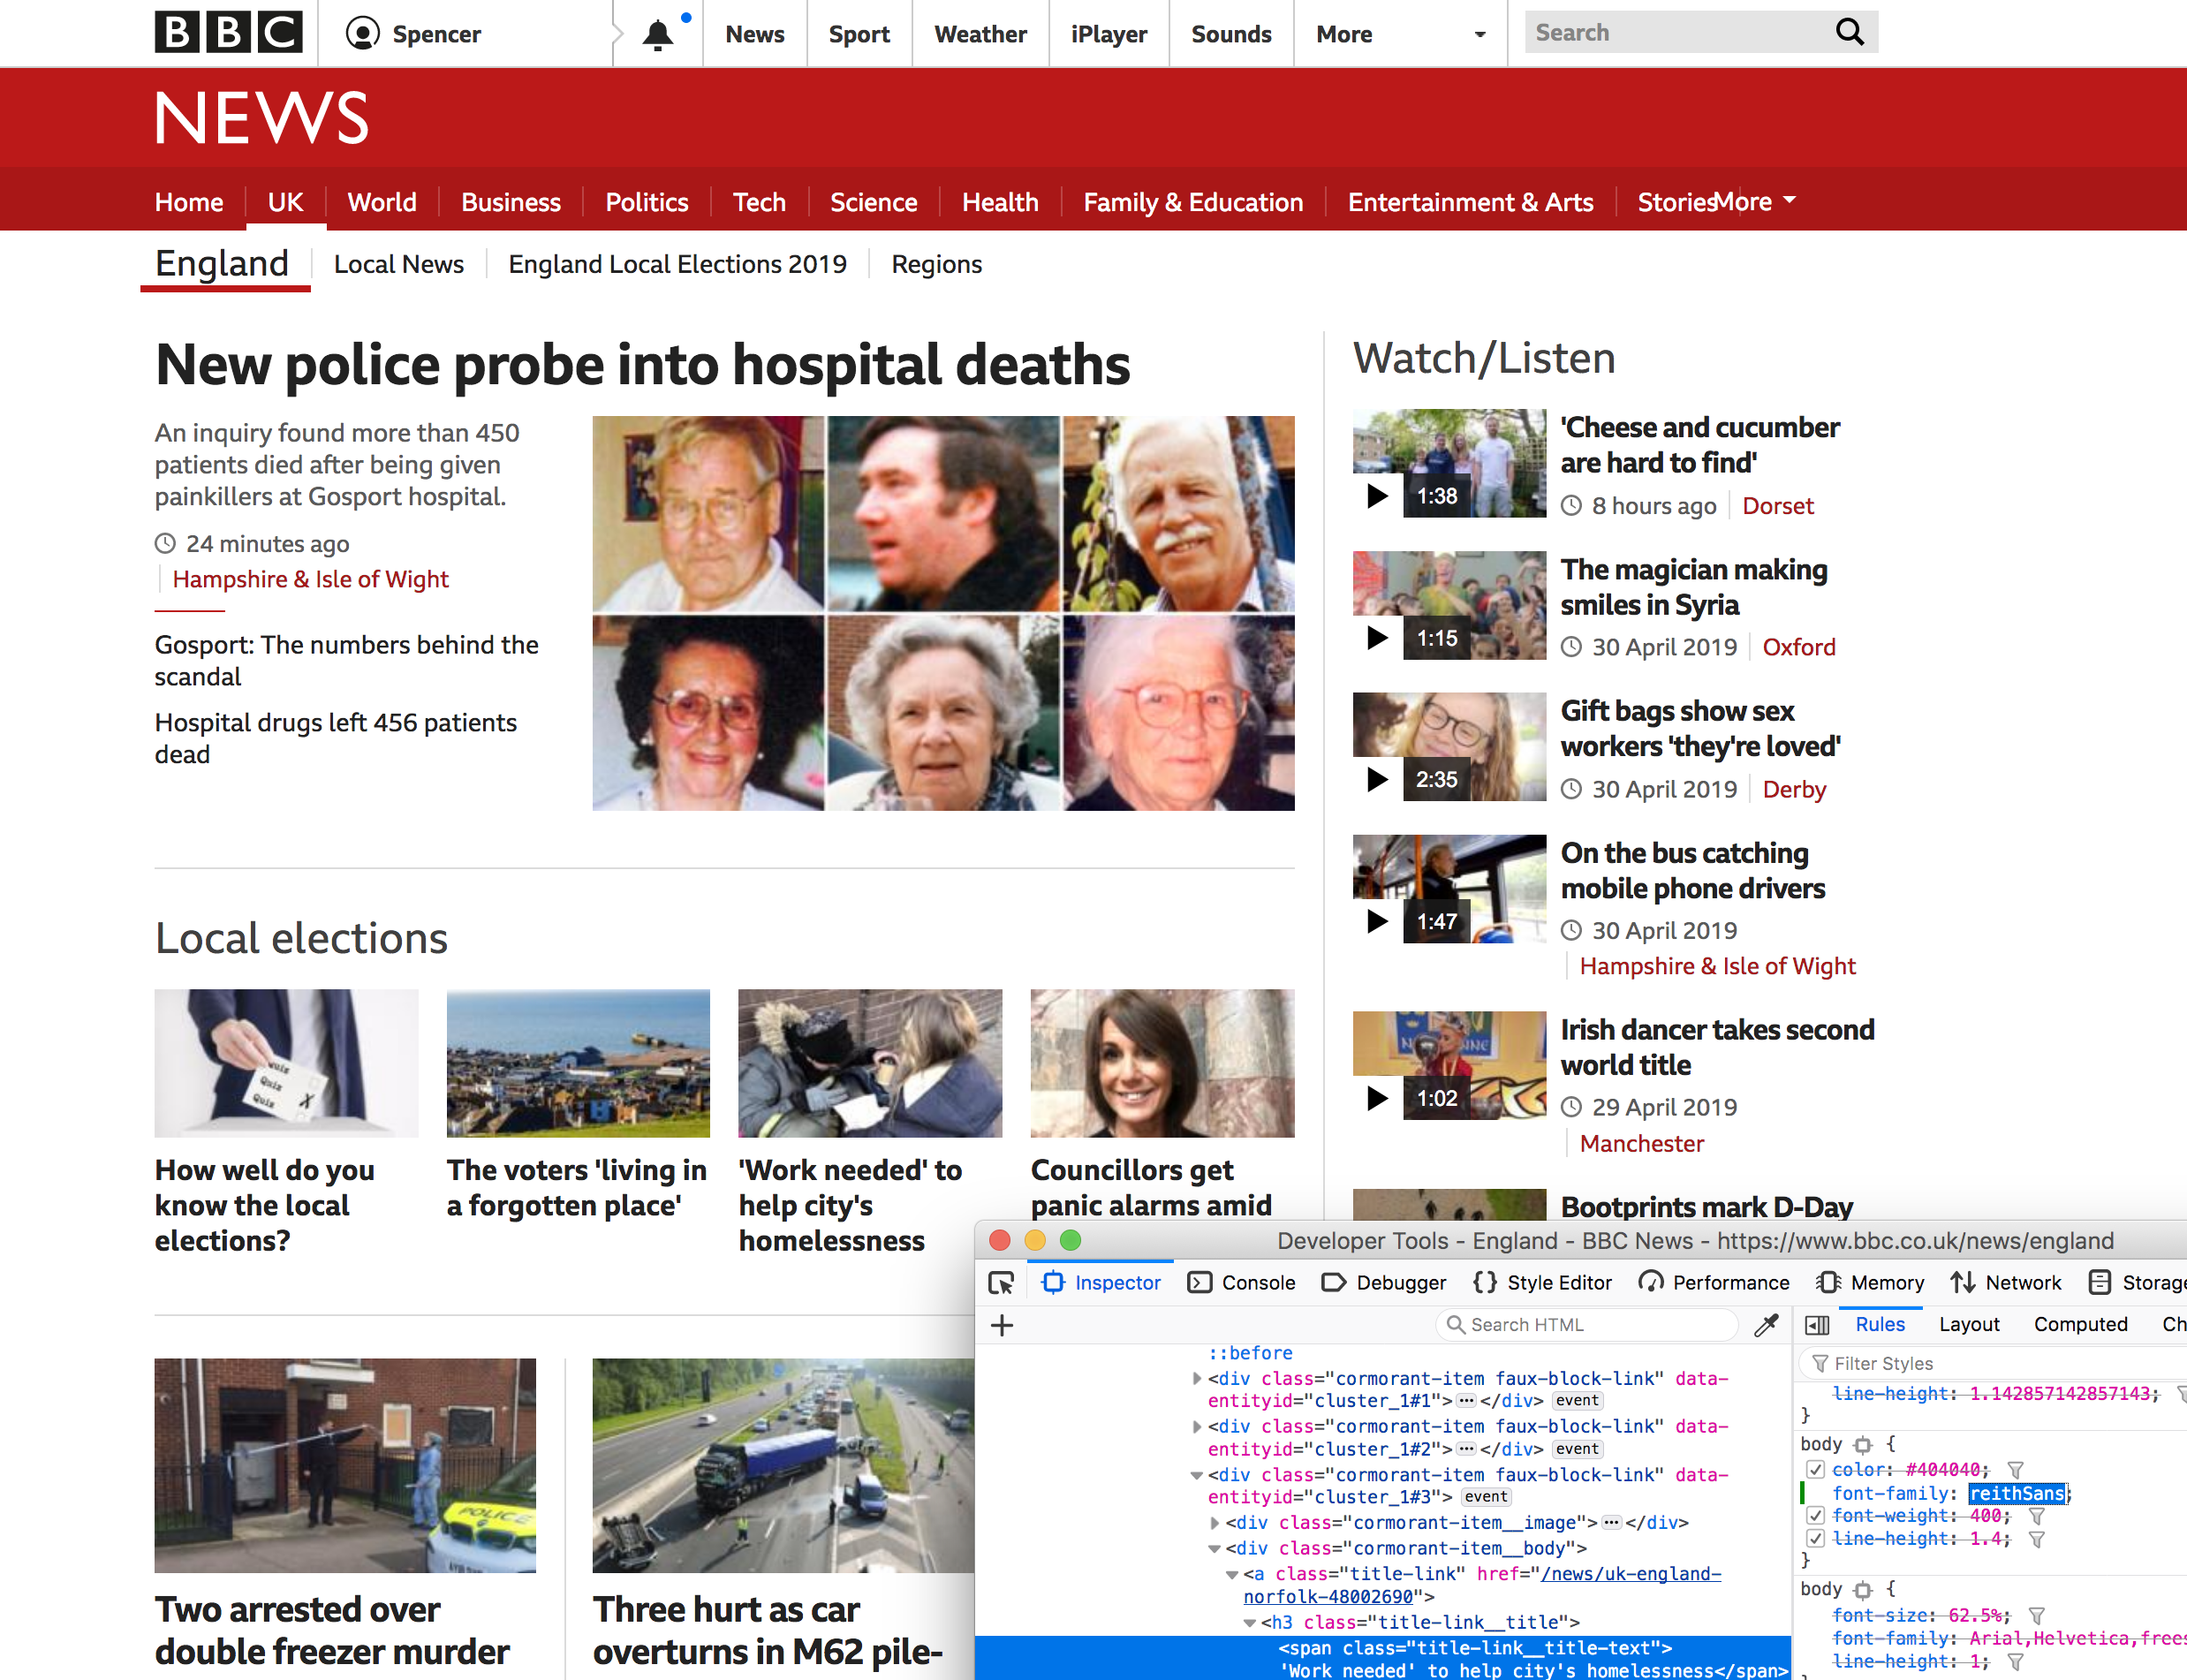Screen dimensions: 2187x1680
Task: Switch to the Layout sidebar tab
Action: tap(1969, 1325)
